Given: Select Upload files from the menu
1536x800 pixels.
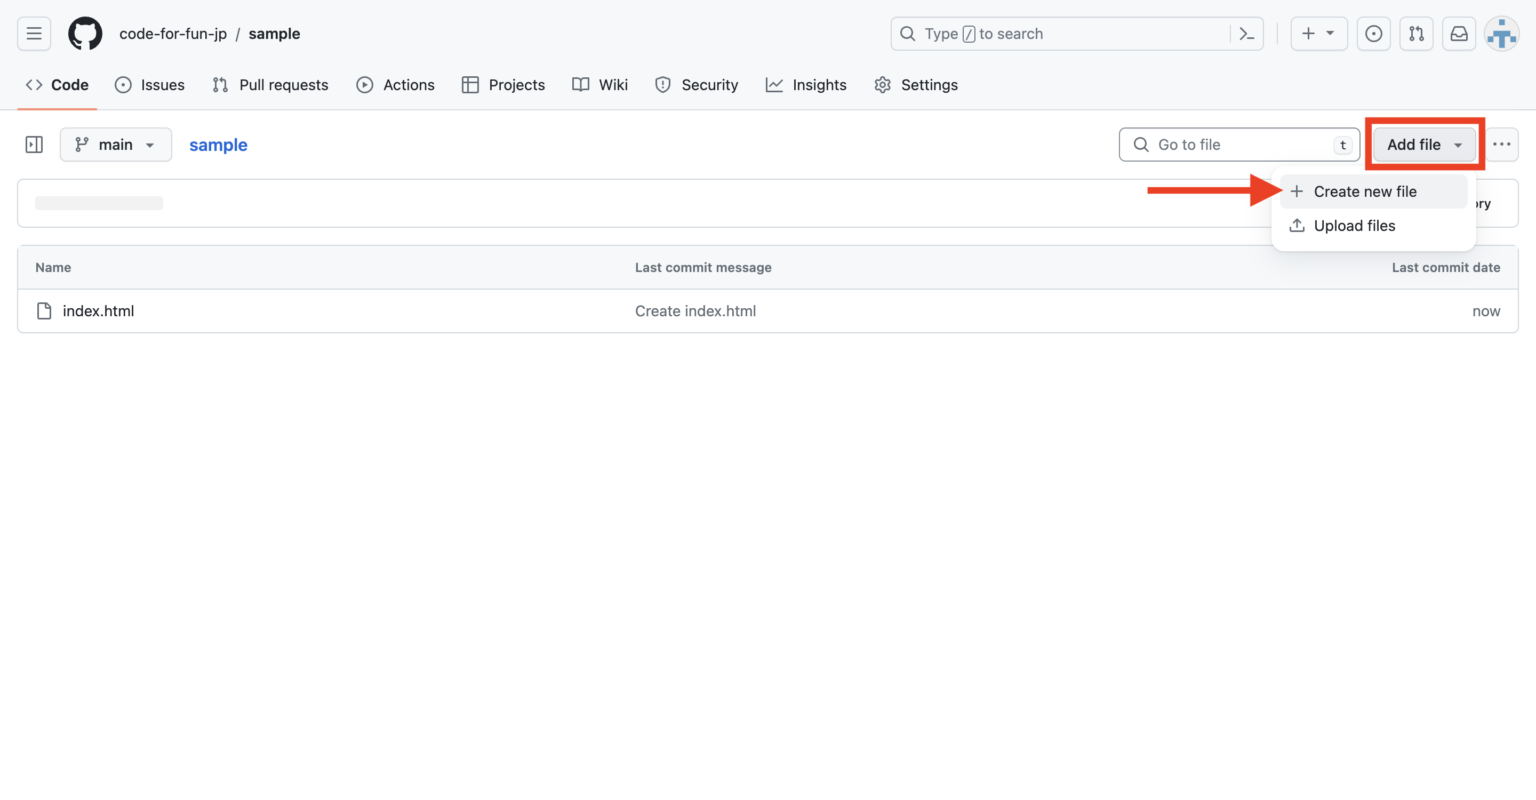Looking at the screenshot, I should click(x=1354, y=225).
